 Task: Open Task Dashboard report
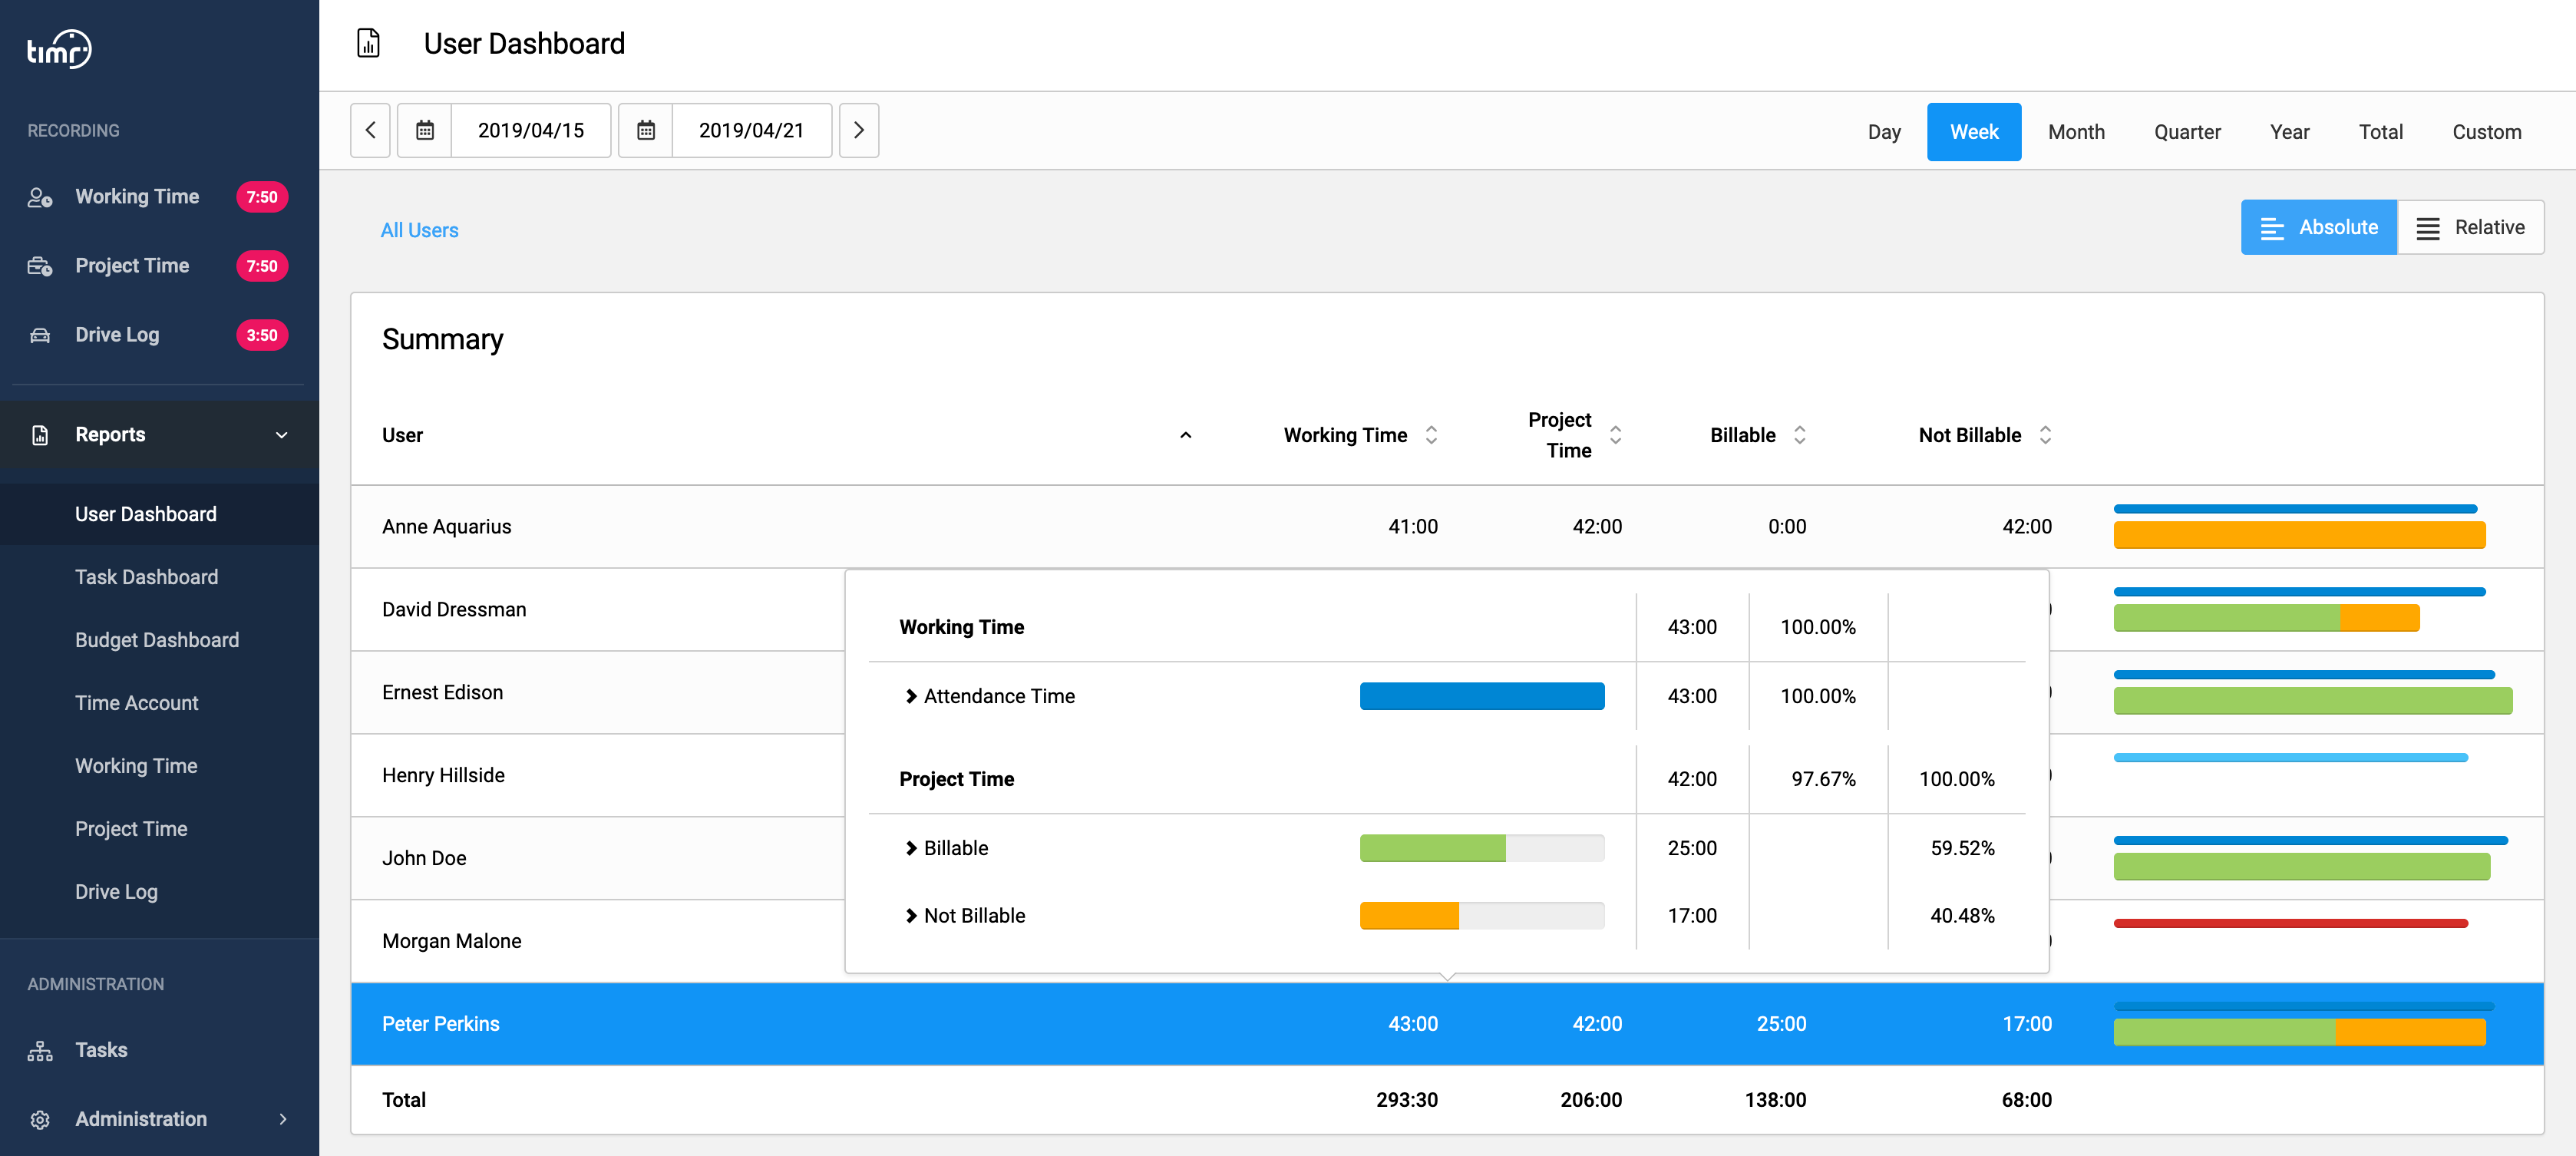[x=147, y=577]
